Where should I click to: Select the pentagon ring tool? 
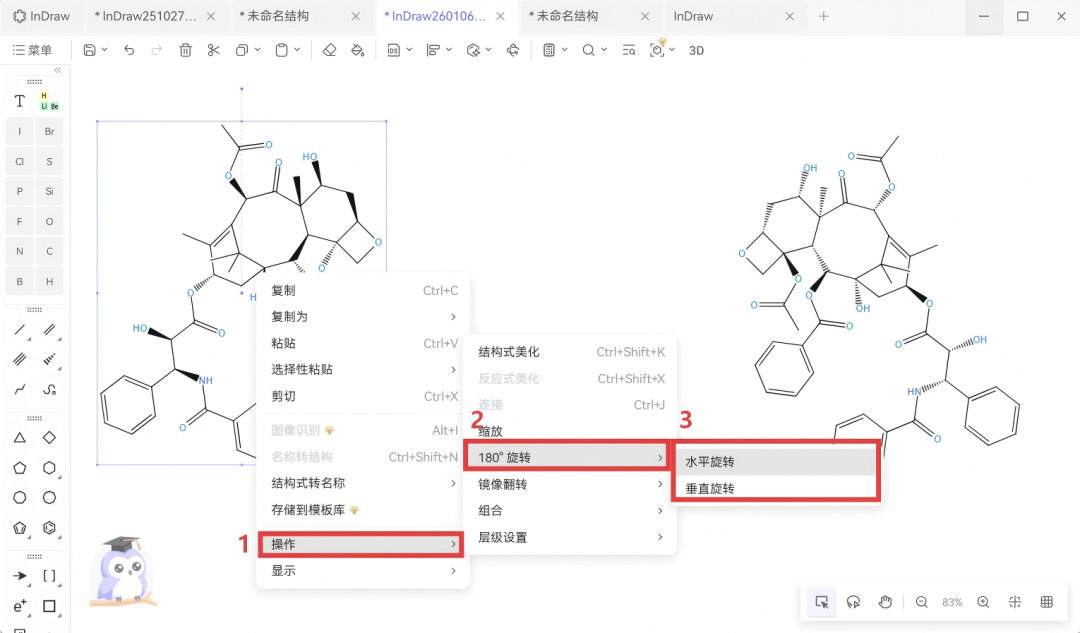coord(19,468)
